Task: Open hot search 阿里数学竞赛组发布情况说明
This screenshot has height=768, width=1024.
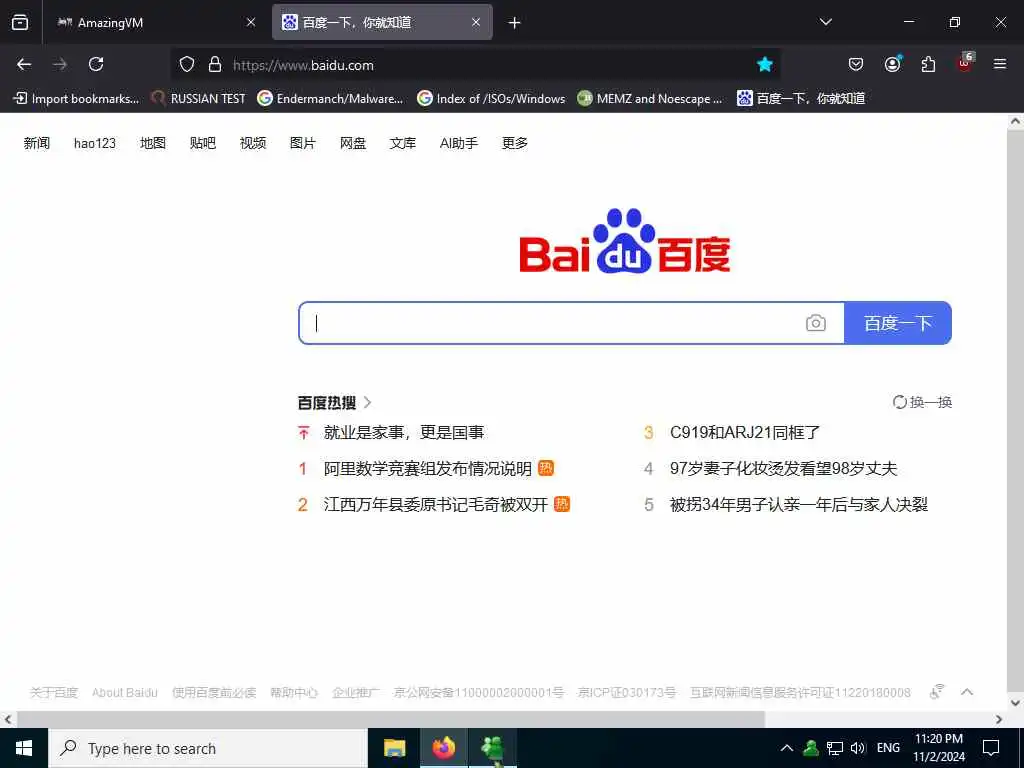Action: [x=428, y=468]
